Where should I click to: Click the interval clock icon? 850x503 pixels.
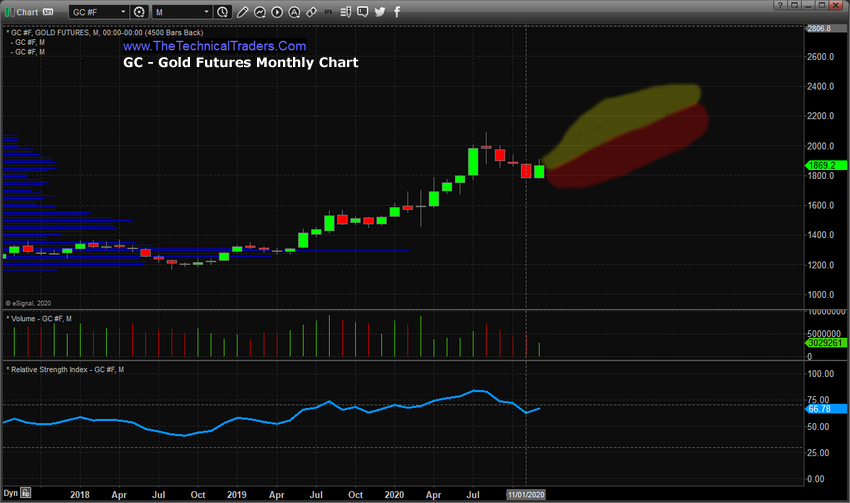[x=220, y=11]
